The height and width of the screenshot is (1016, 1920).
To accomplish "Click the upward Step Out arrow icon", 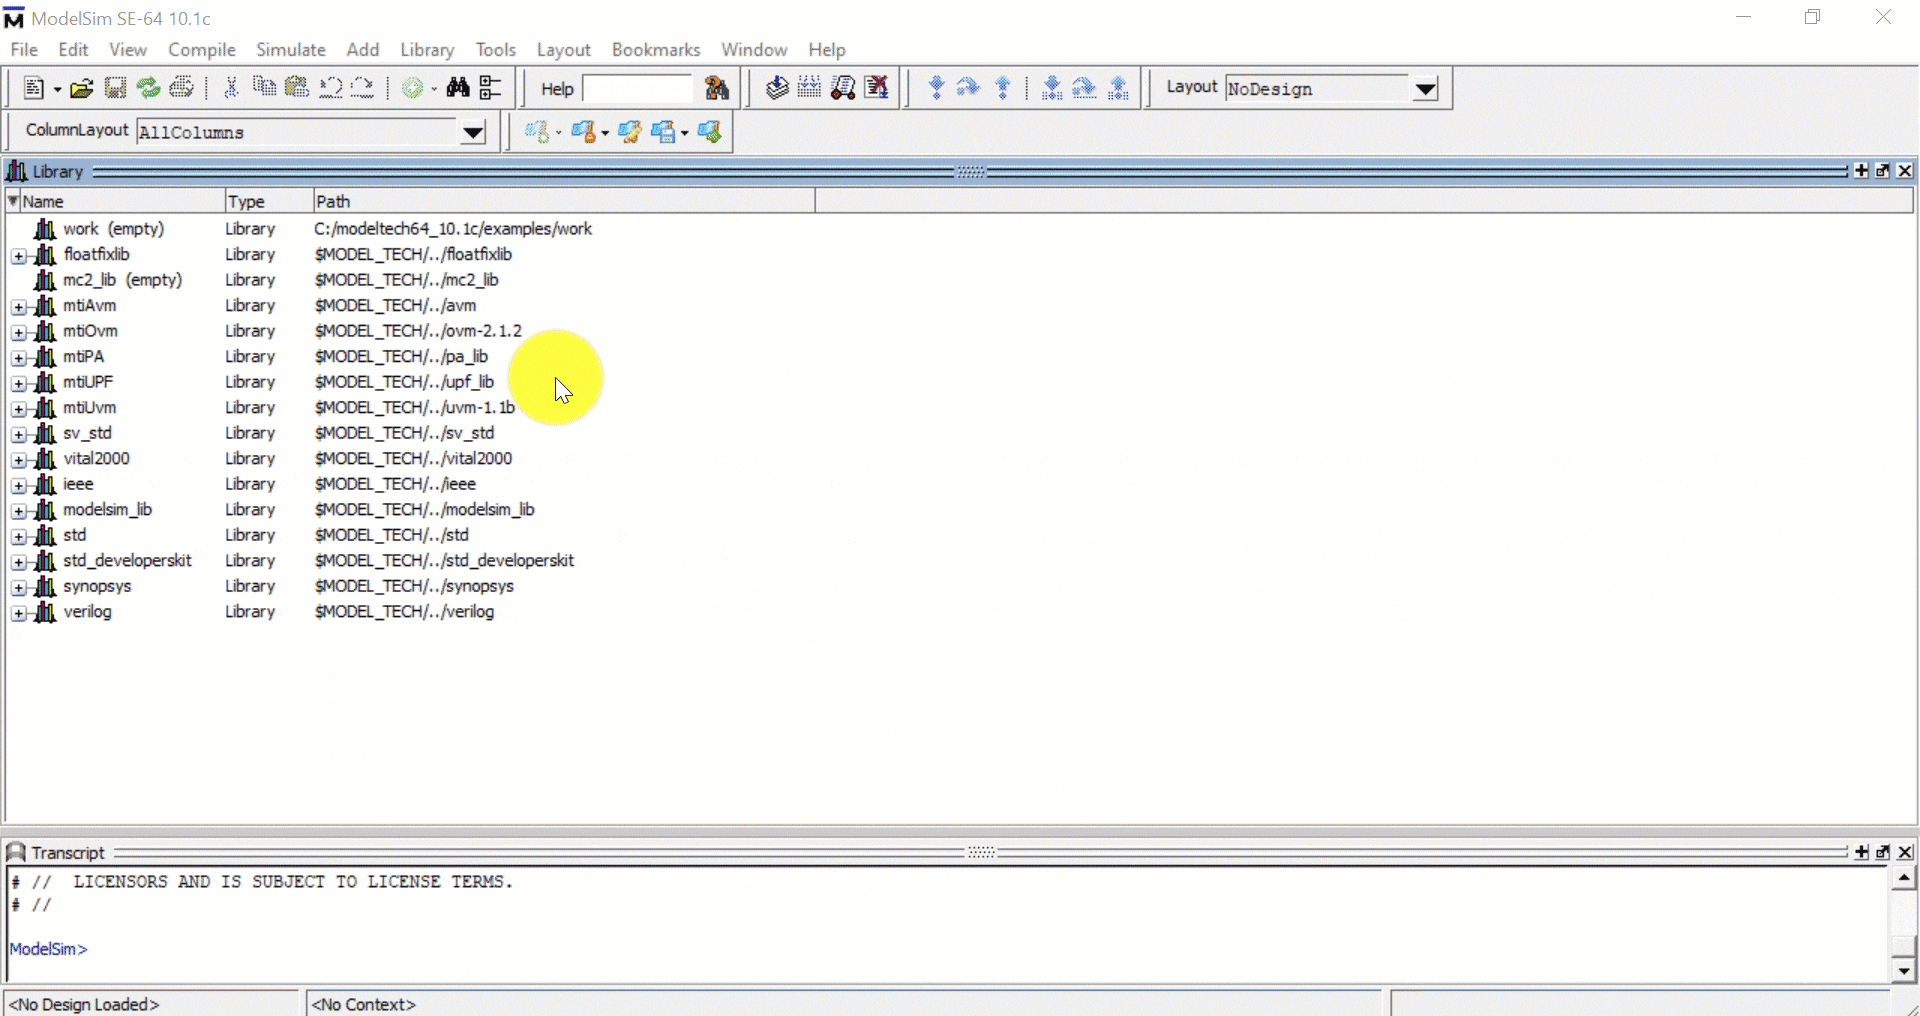I will [x=1003, y=88].
